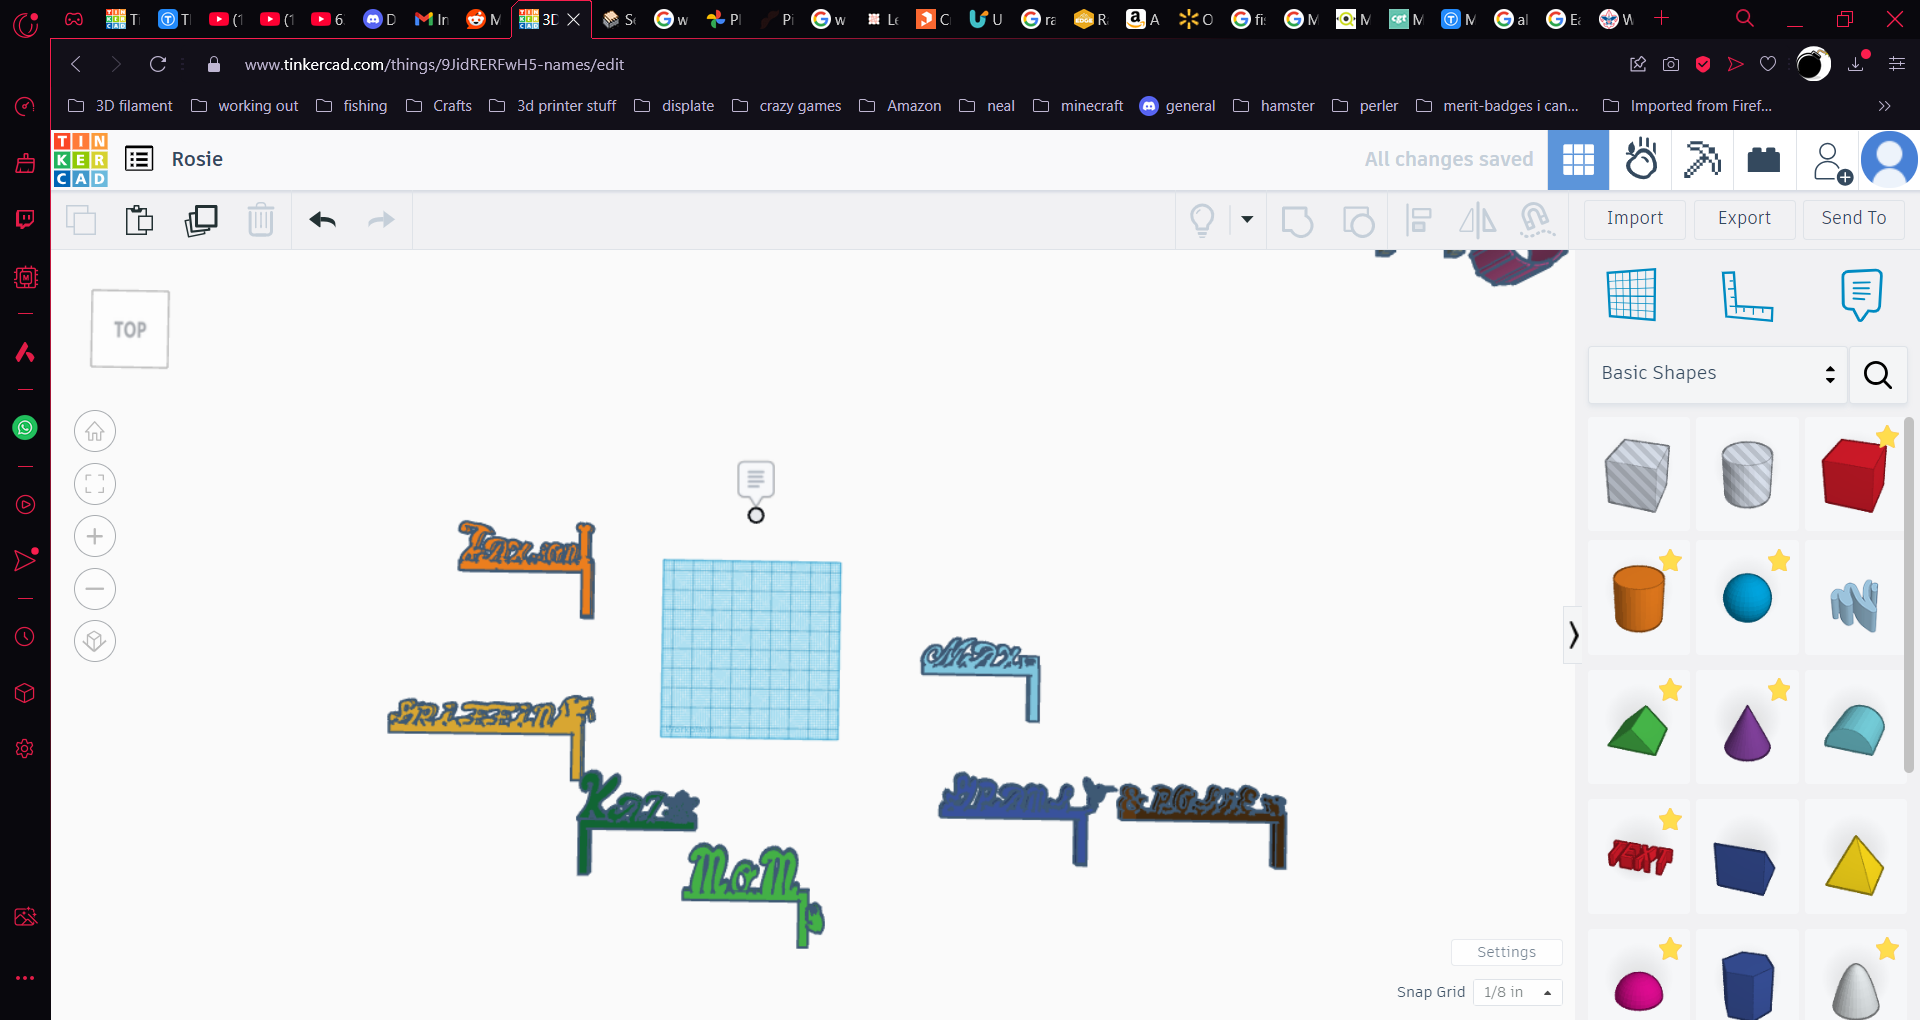Screen dimensions: 1920x1020
Task: Click the Cruise tool icon
Action: 1536,220
